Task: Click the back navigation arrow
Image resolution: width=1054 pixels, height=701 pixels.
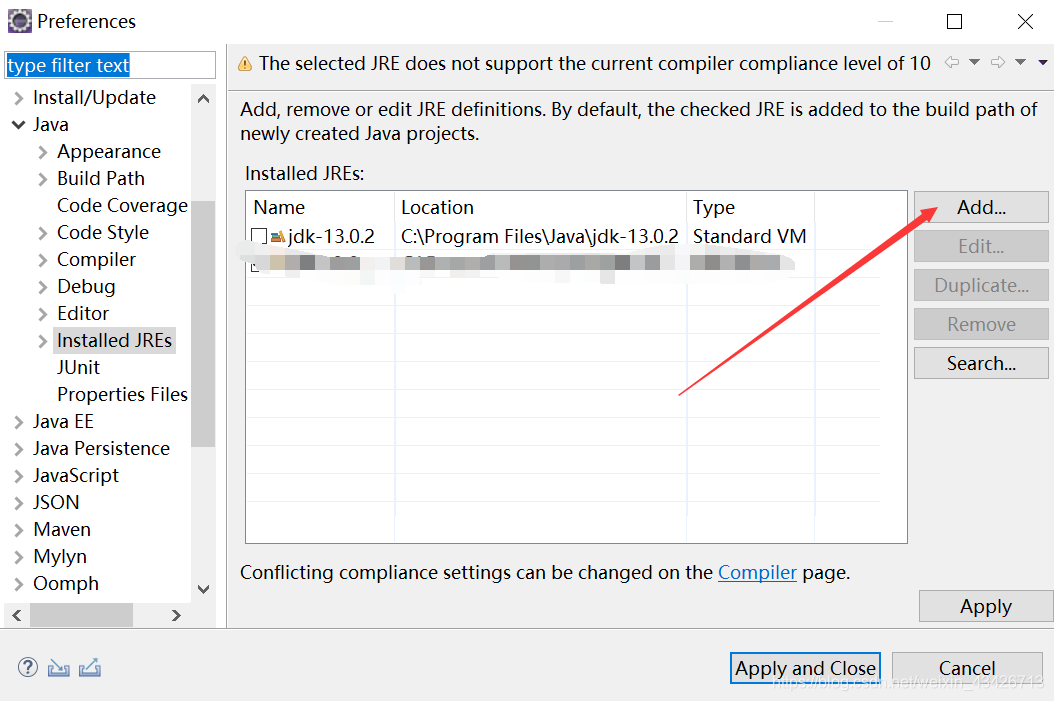Action: [951, 62]
